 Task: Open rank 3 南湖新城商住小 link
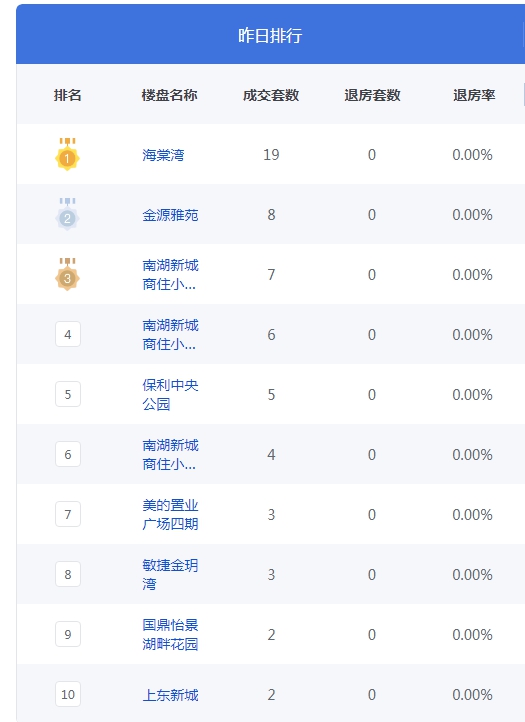point(170,274)
